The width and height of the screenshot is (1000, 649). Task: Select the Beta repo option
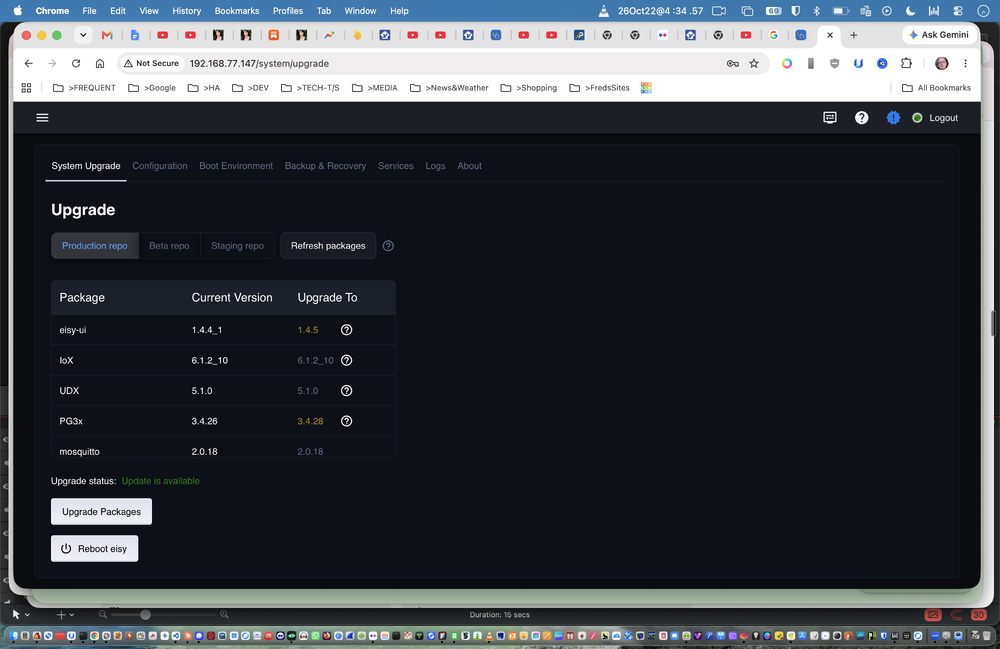[169, 245]
